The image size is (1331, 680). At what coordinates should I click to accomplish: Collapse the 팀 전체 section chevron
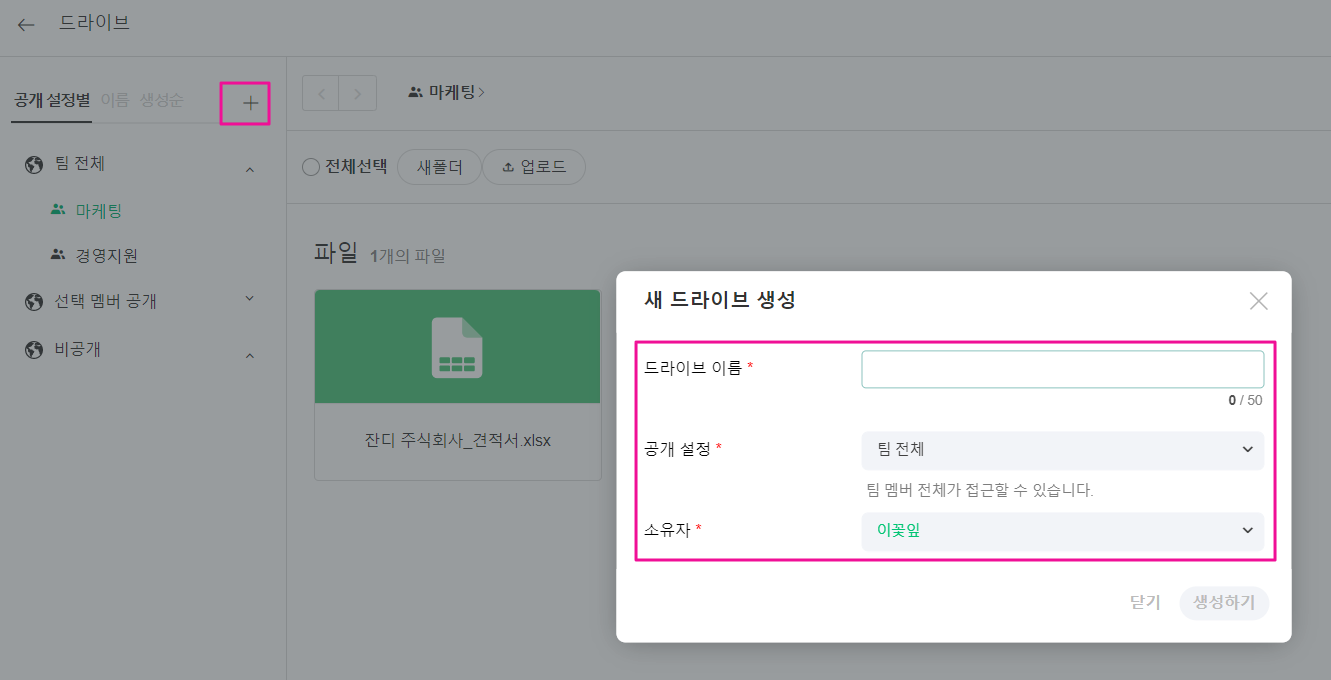[x=250, y=169]
